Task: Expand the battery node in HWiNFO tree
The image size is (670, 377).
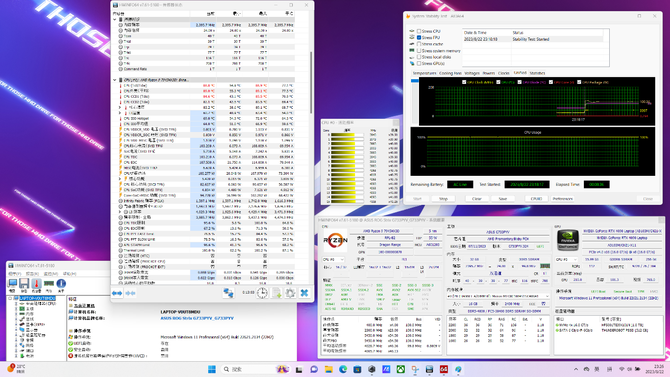Action: point(16,356)
